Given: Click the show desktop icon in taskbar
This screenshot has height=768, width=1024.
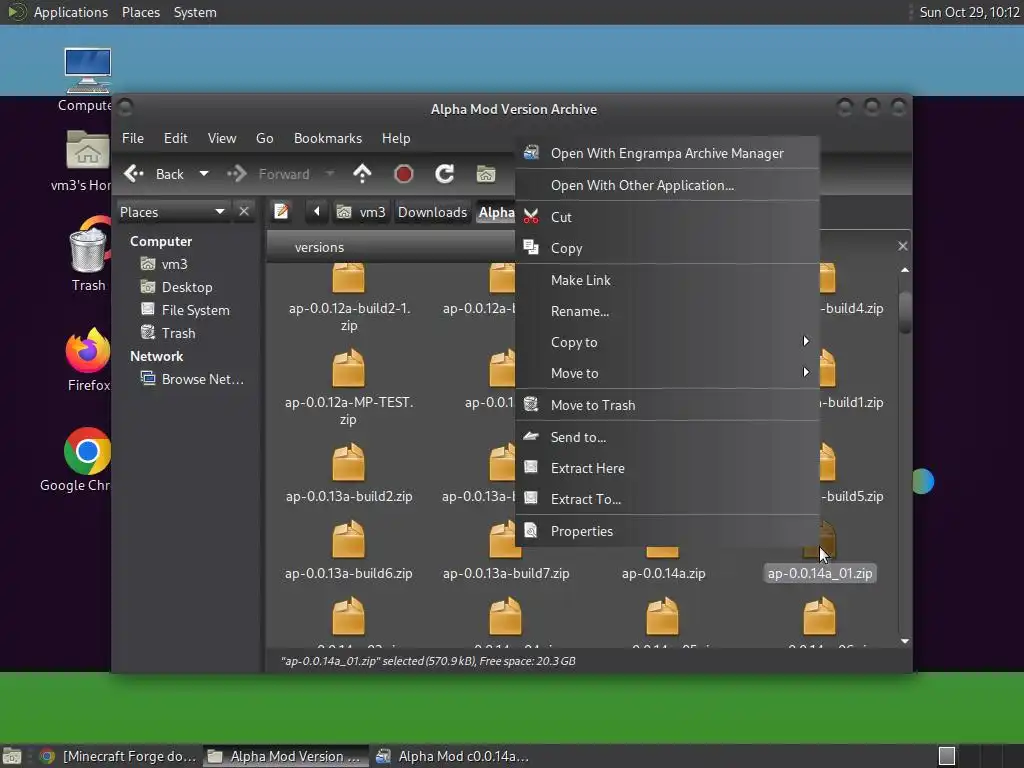Looking at the screenshot, I should click(x=12, y=757).
